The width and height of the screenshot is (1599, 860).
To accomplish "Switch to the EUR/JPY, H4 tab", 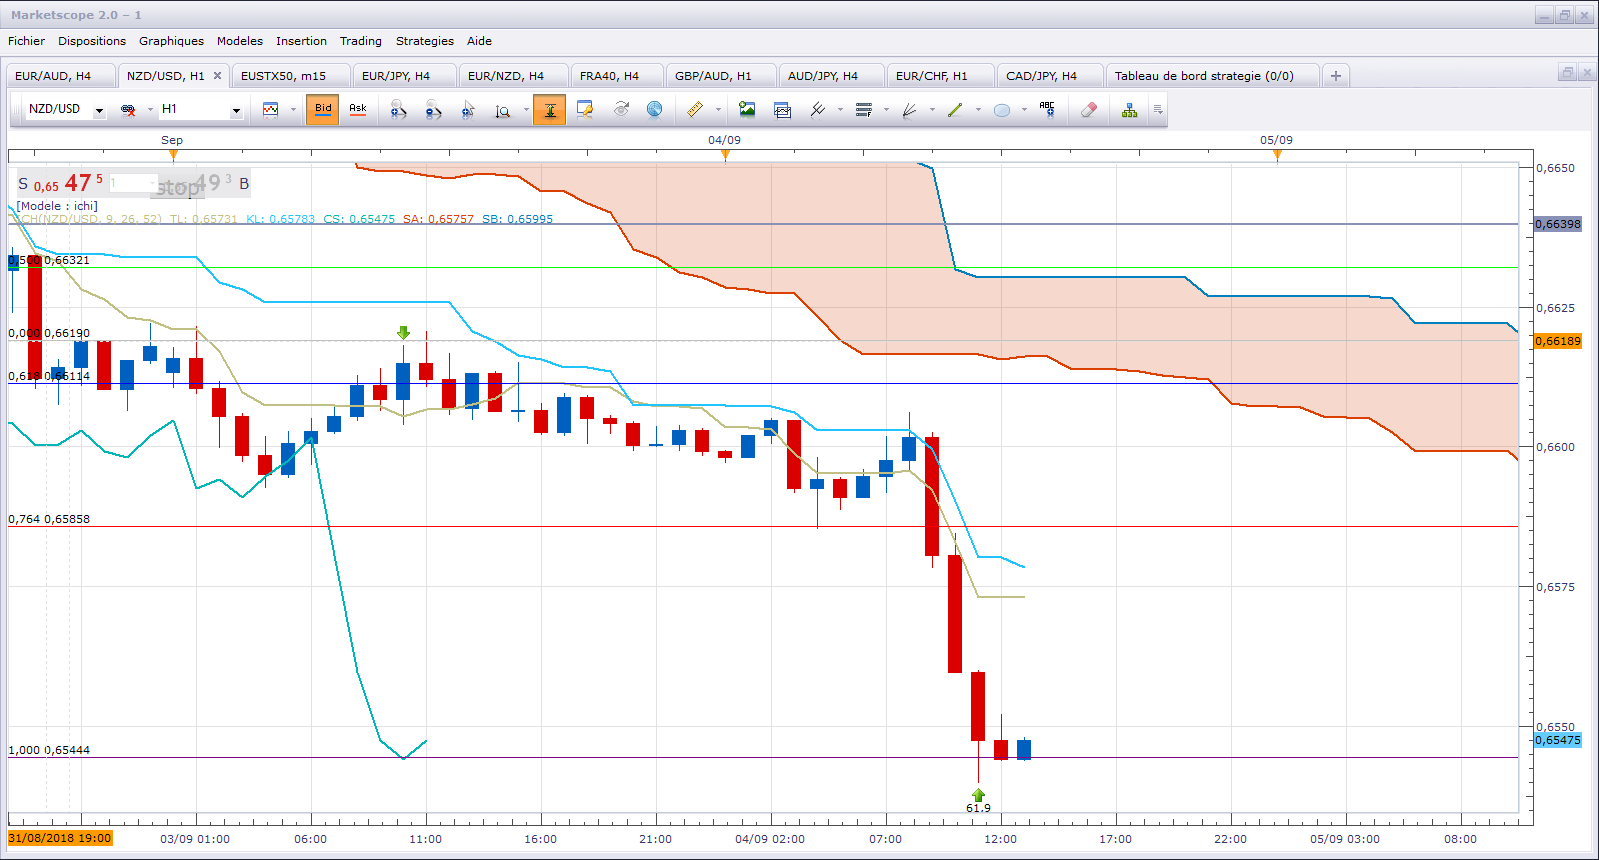I will tap(404, 76).
